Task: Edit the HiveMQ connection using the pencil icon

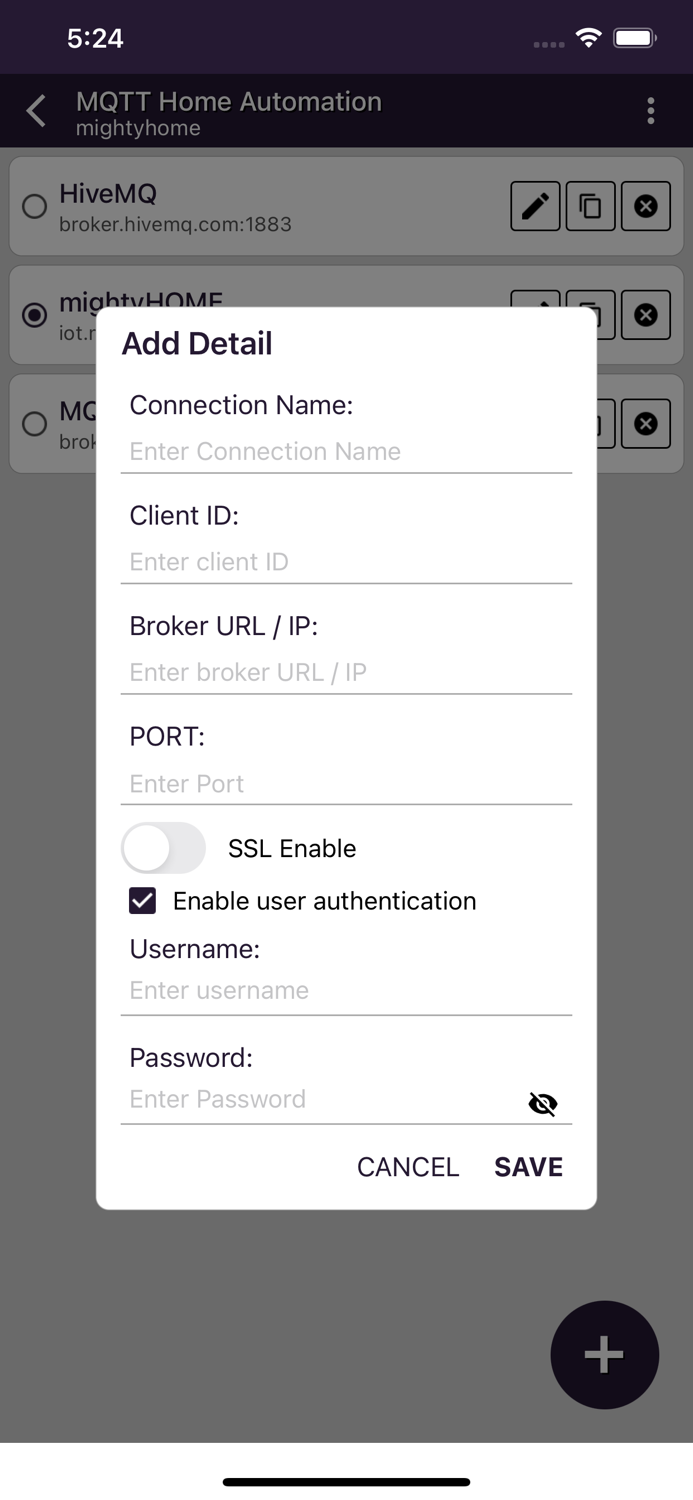Action: [535, 206]
